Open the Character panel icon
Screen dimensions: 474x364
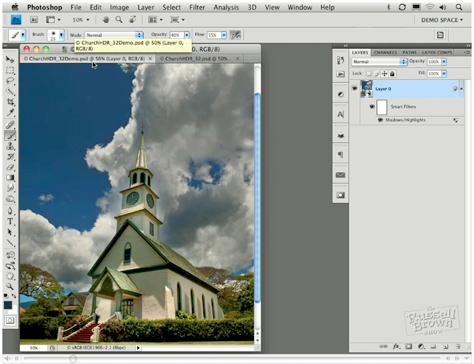340,115
